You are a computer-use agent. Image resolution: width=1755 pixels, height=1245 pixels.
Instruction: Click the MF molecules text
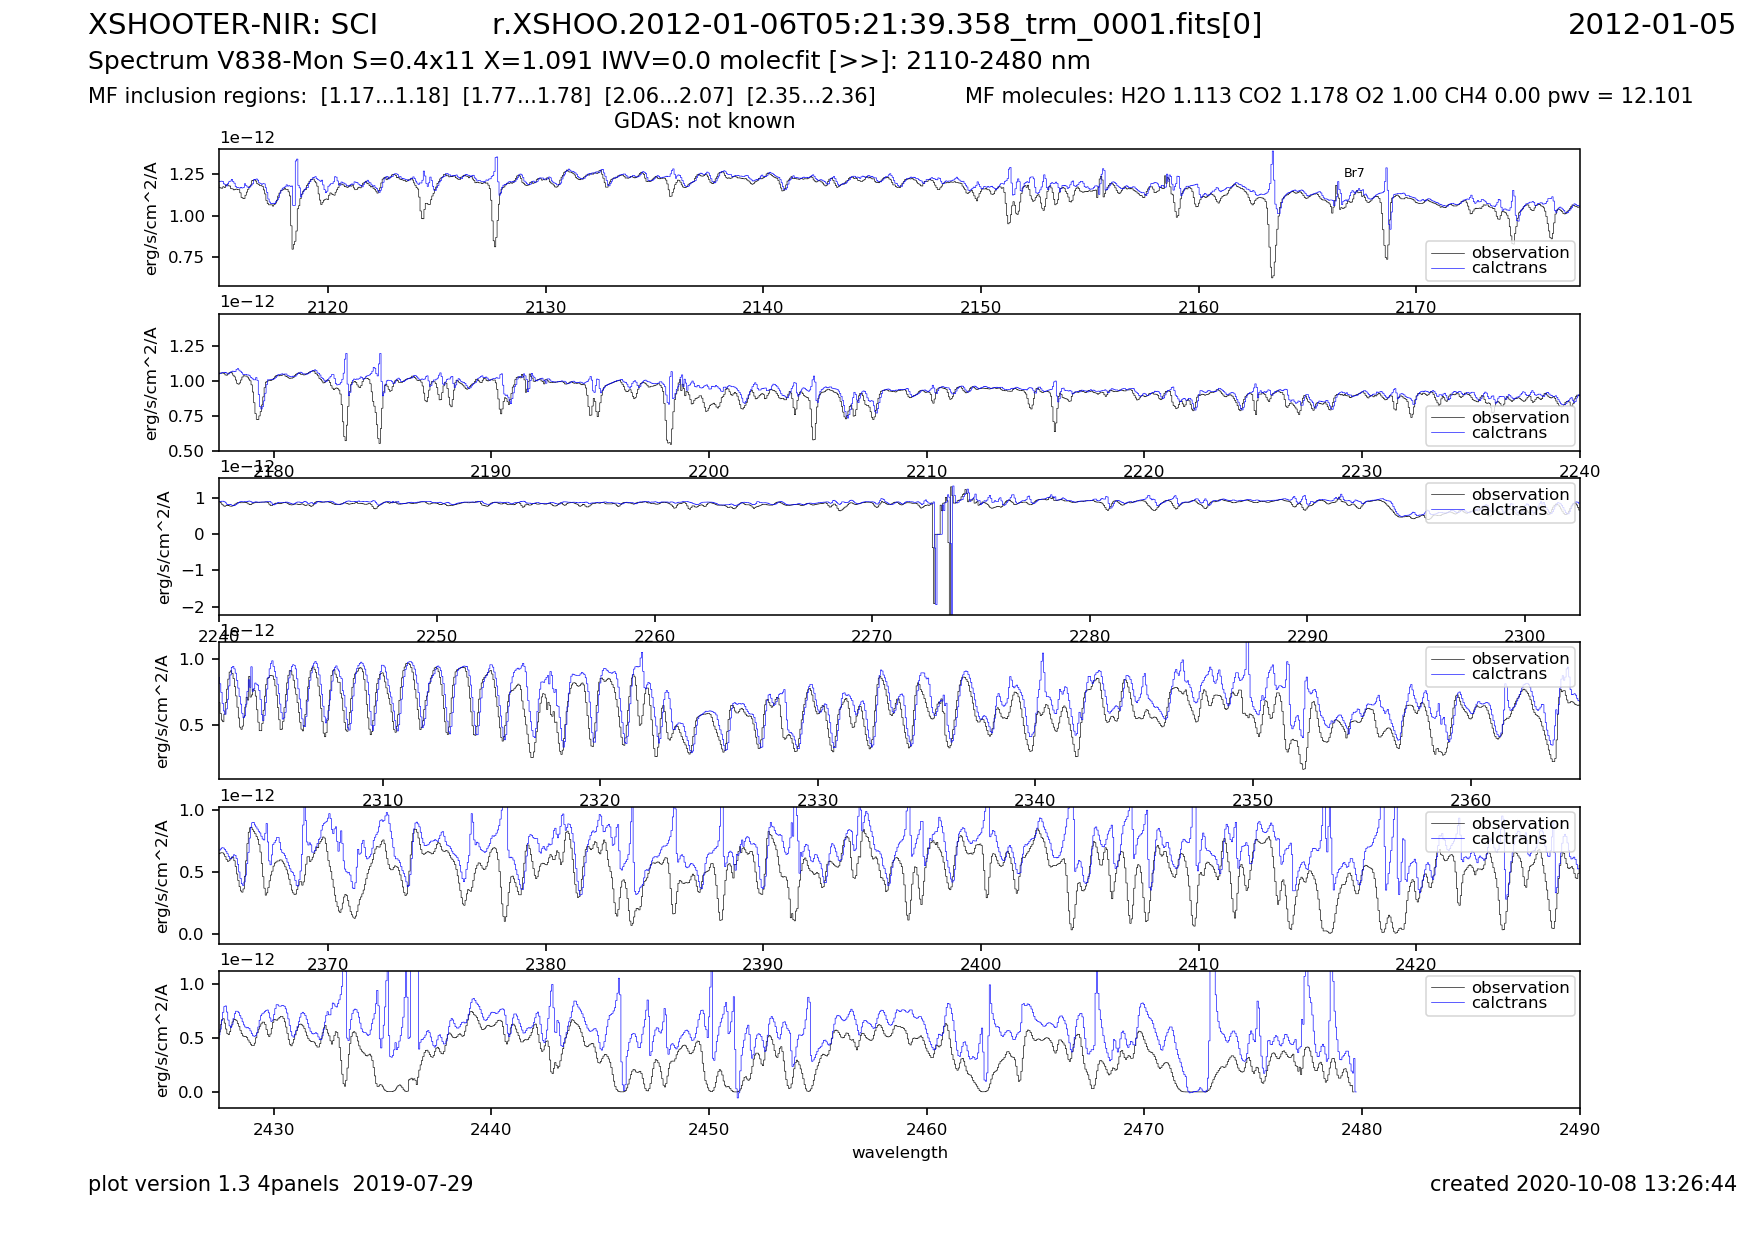(1328, 96)
